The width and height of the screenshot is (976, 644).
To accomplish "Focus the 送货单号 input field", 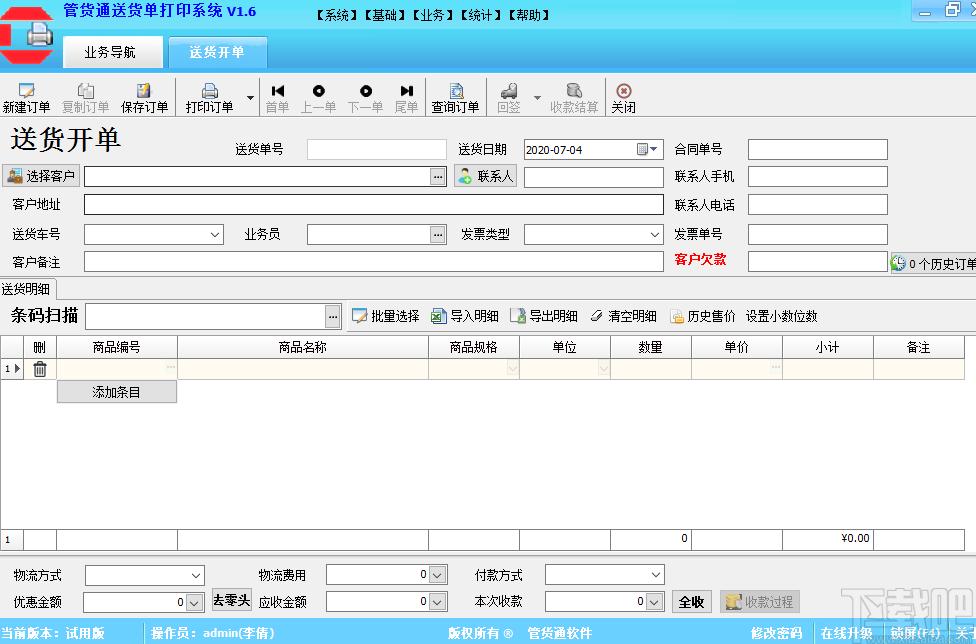I will (377, 149).
